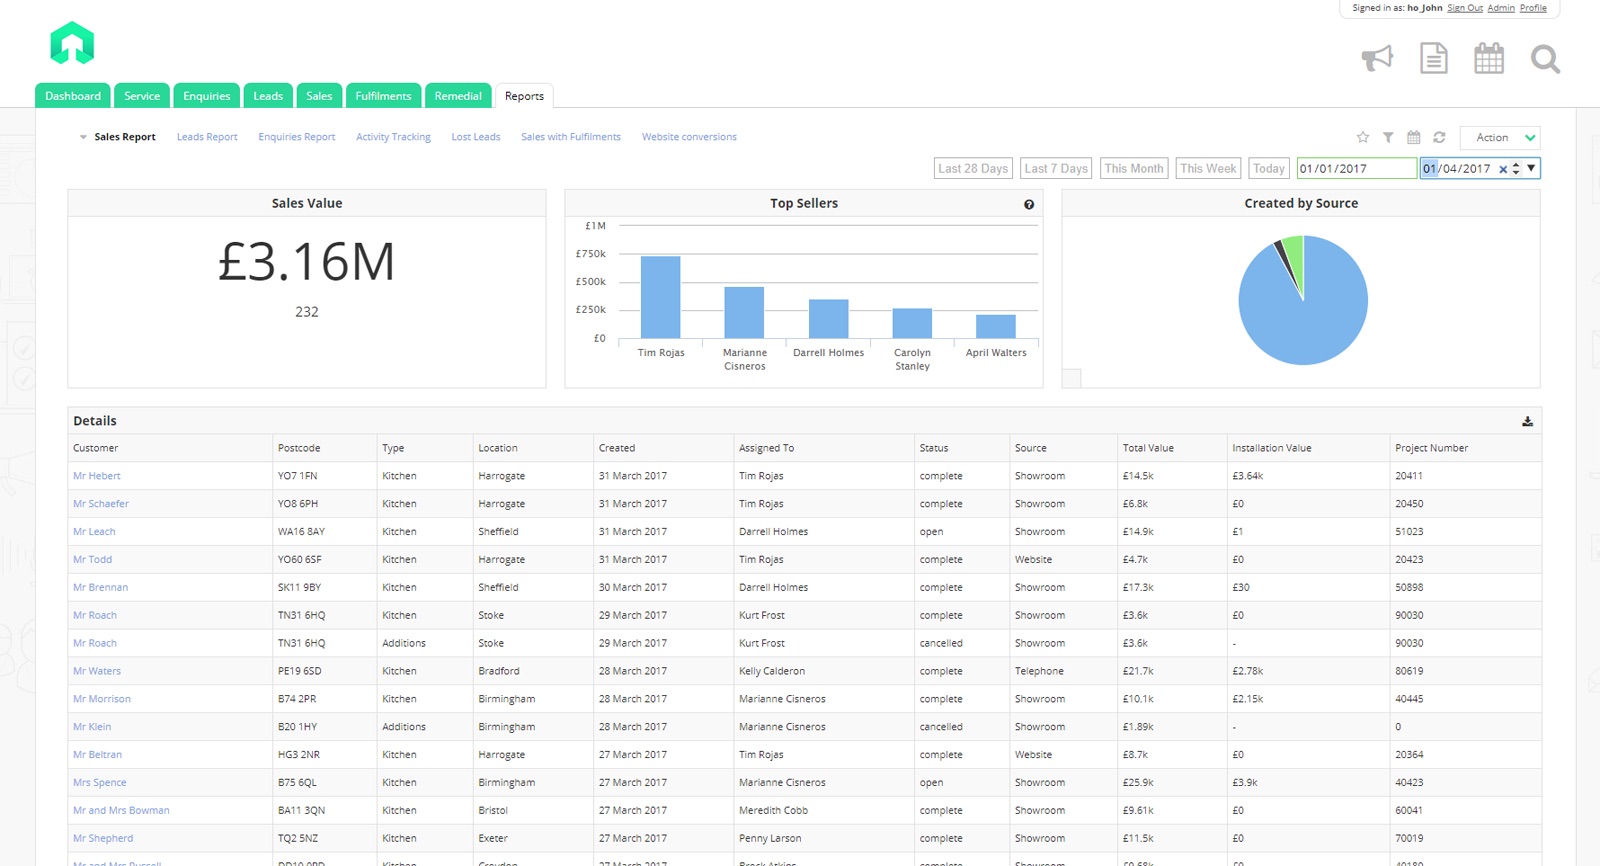Filter by Last 7 Days
Viewport: 1600px width, 866px height.
point(1056,168)
